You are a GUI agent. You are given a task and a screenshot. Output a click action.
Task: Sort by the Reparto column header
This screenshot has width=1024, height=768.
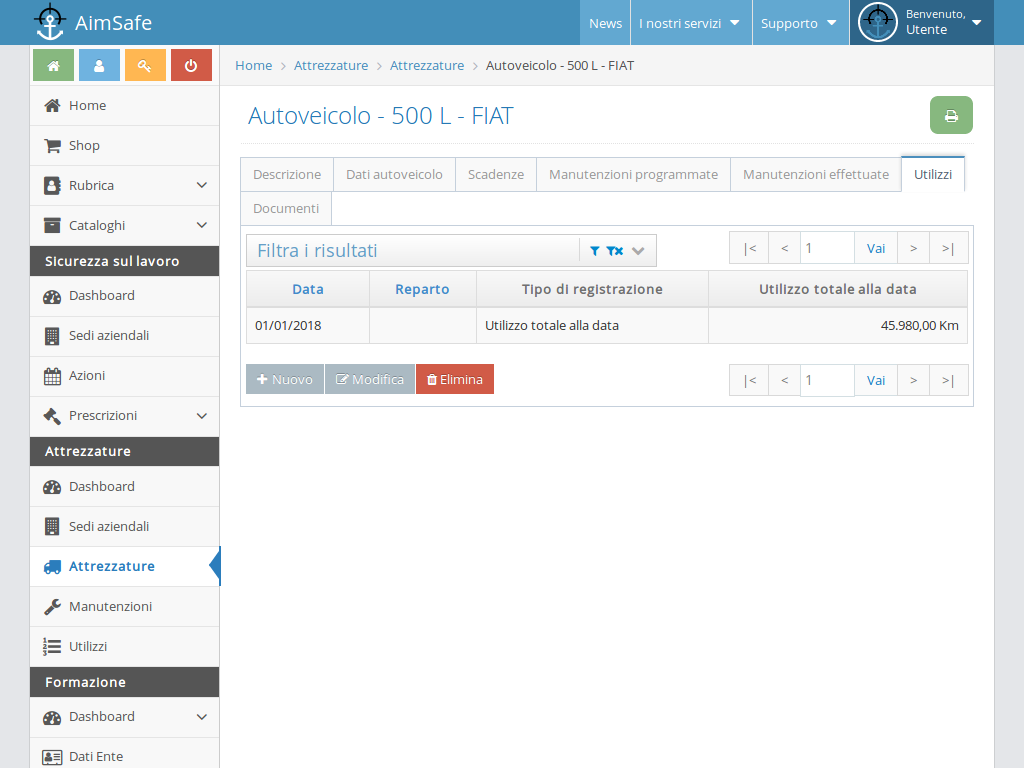422,289
